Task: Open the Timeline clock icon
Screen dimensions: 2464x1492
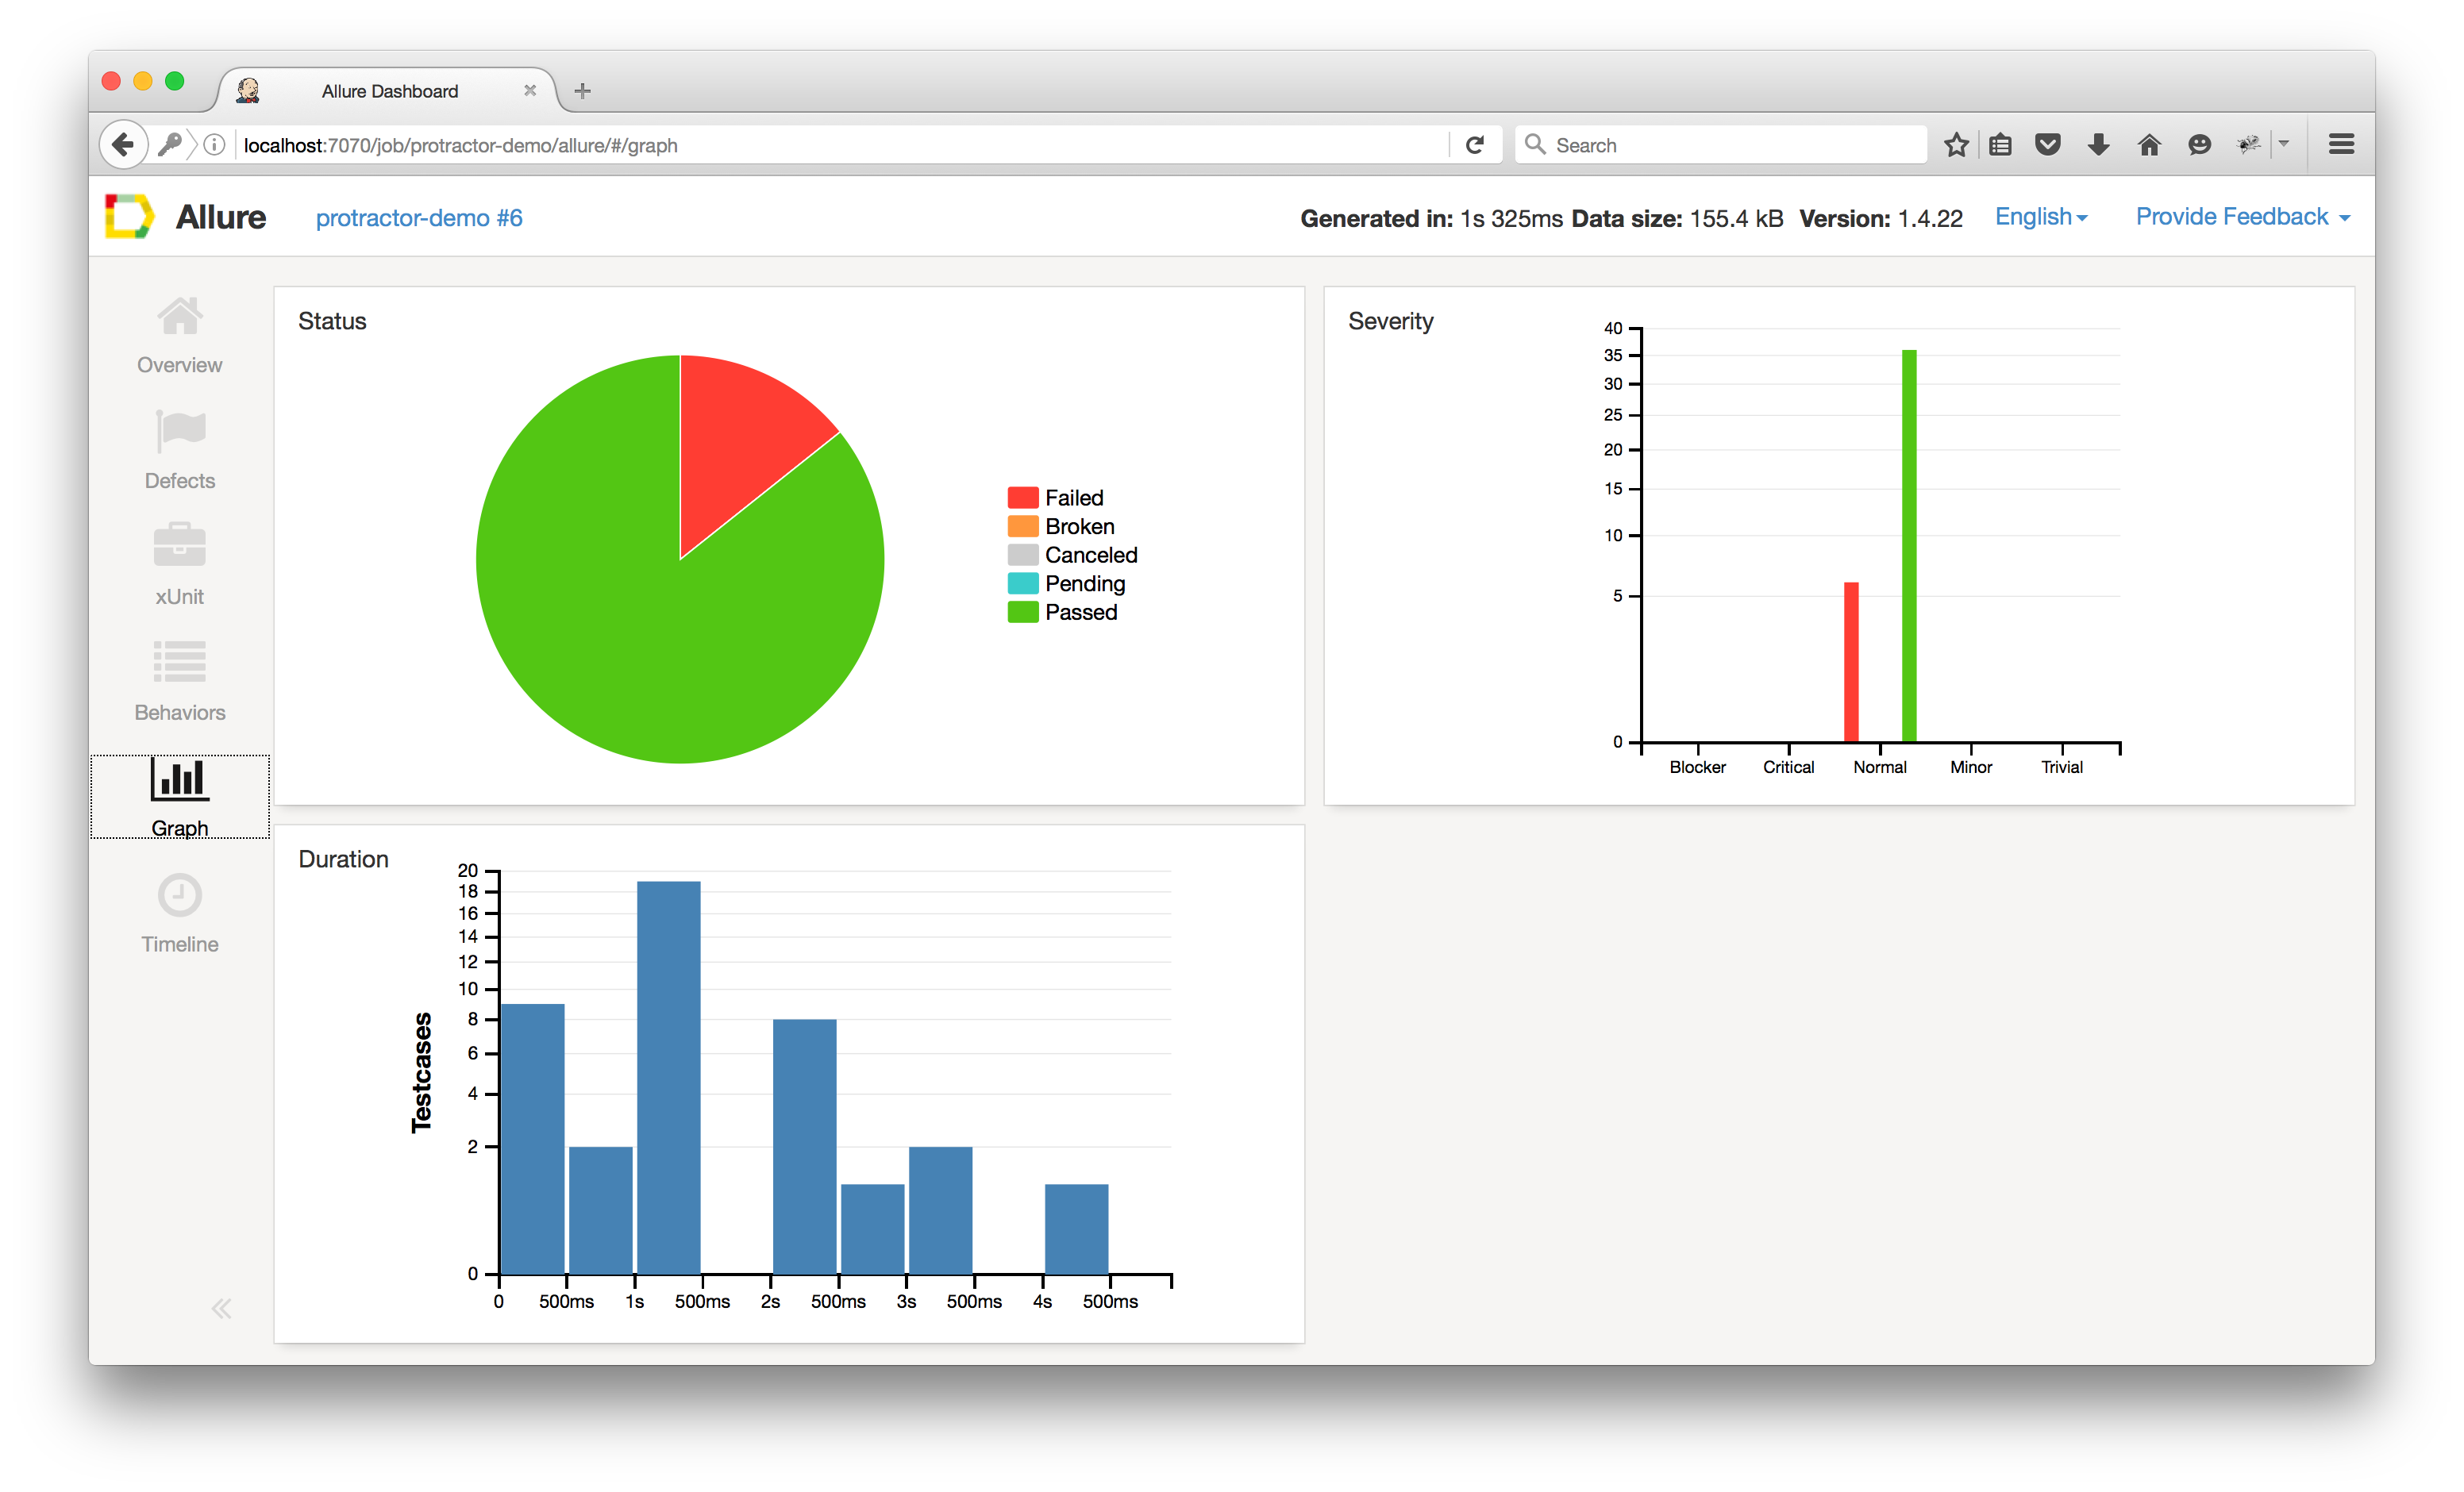Action: 180,895
